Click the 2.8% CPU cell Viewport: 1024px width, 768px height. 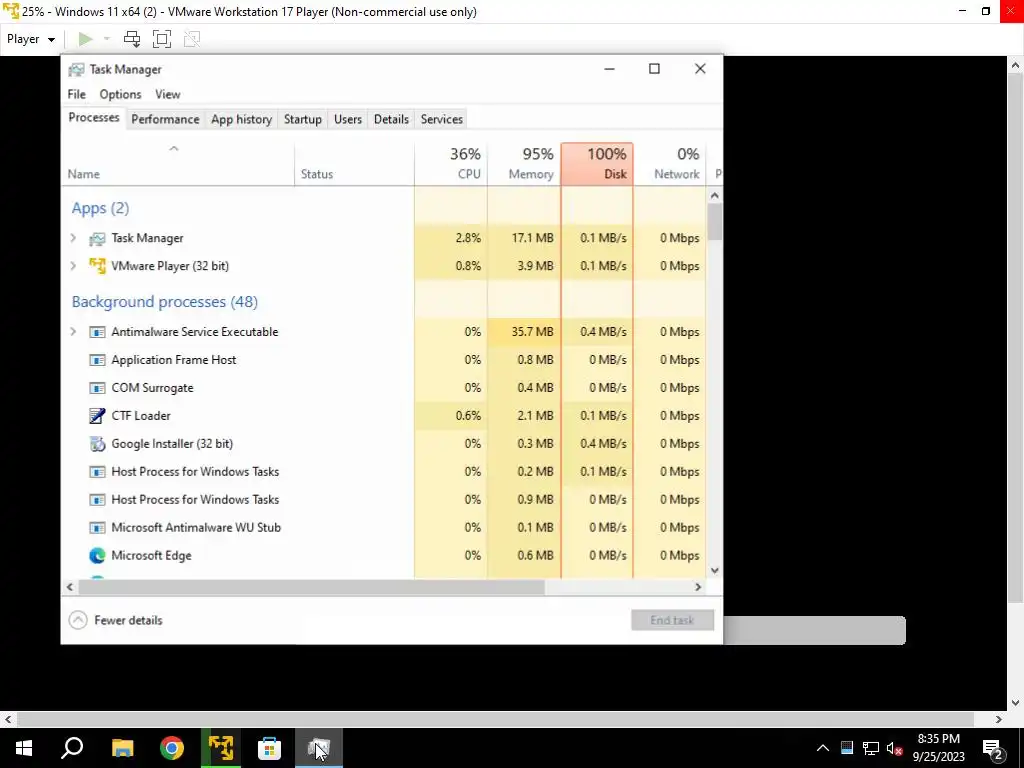point(451,238)
